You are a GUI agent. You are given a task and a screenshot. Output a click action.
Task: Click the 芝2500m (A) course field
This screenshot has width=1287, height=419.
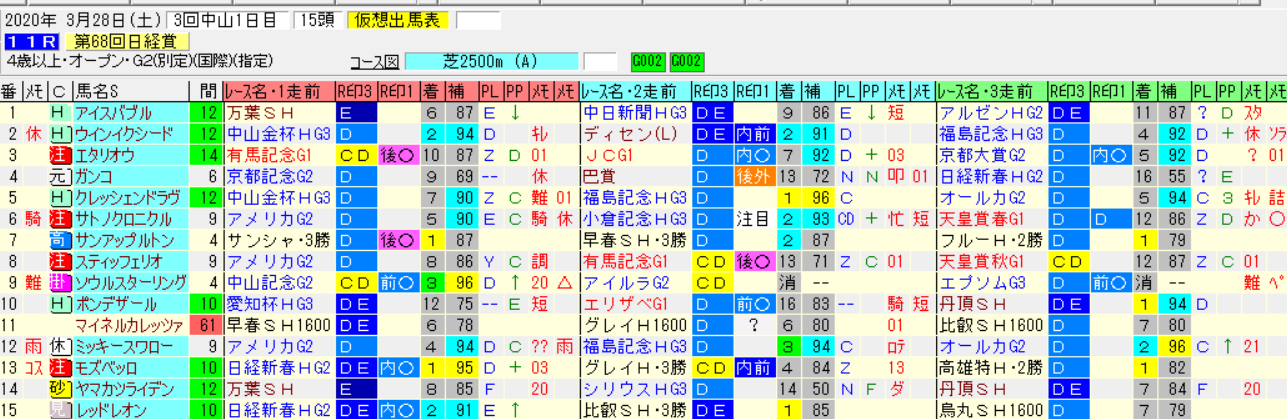pos(492,61)
